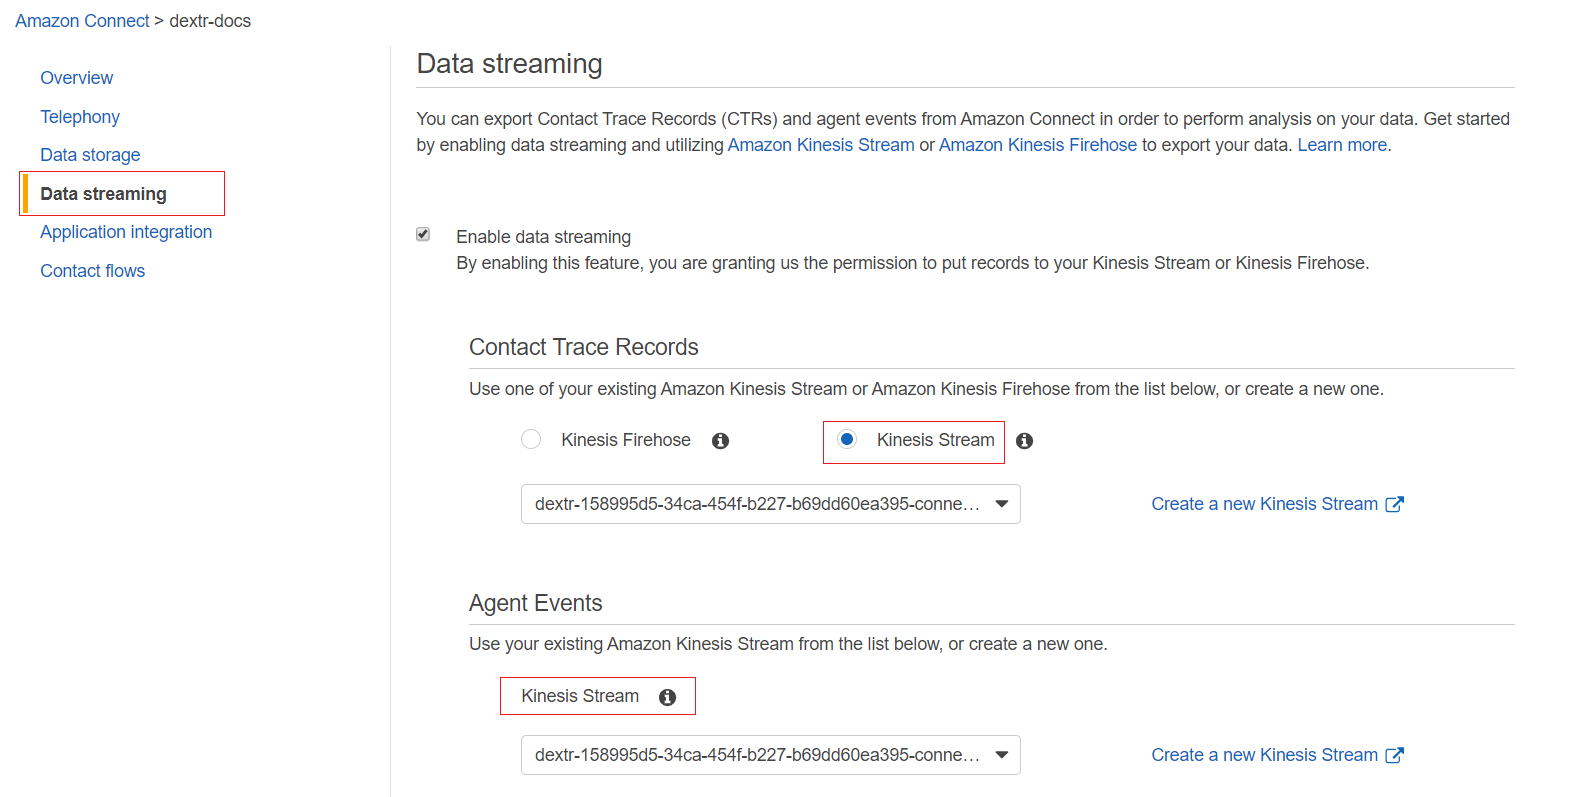Open the Amazon Kinesis Firehose link
Viewport: 1585px width, 797px height.
point(1038,145)
